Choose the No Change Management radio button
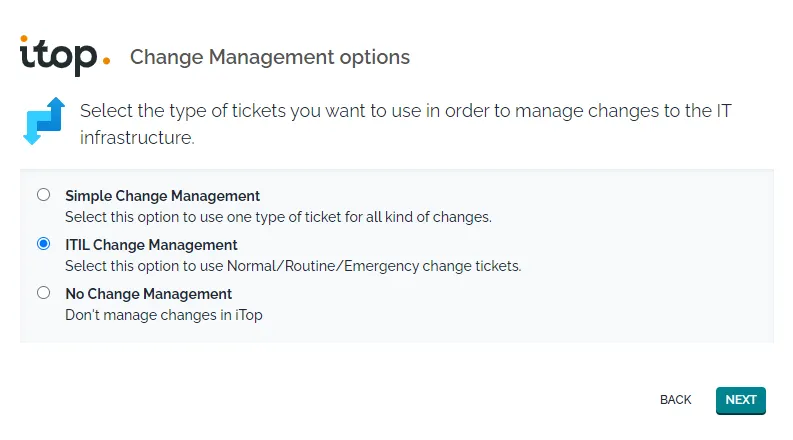Screen dimensions: 793x440 (43, 293)
